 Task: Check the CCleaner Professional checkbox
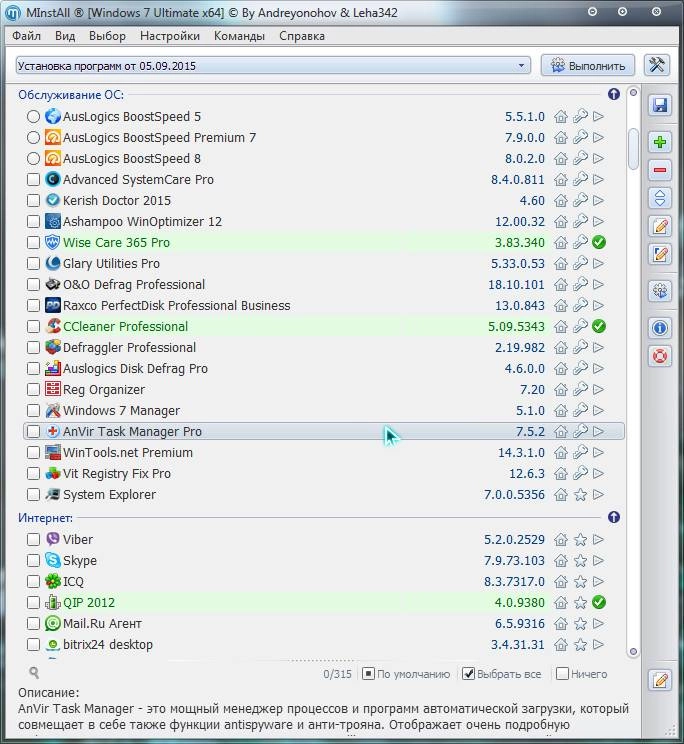pos(33,326)
